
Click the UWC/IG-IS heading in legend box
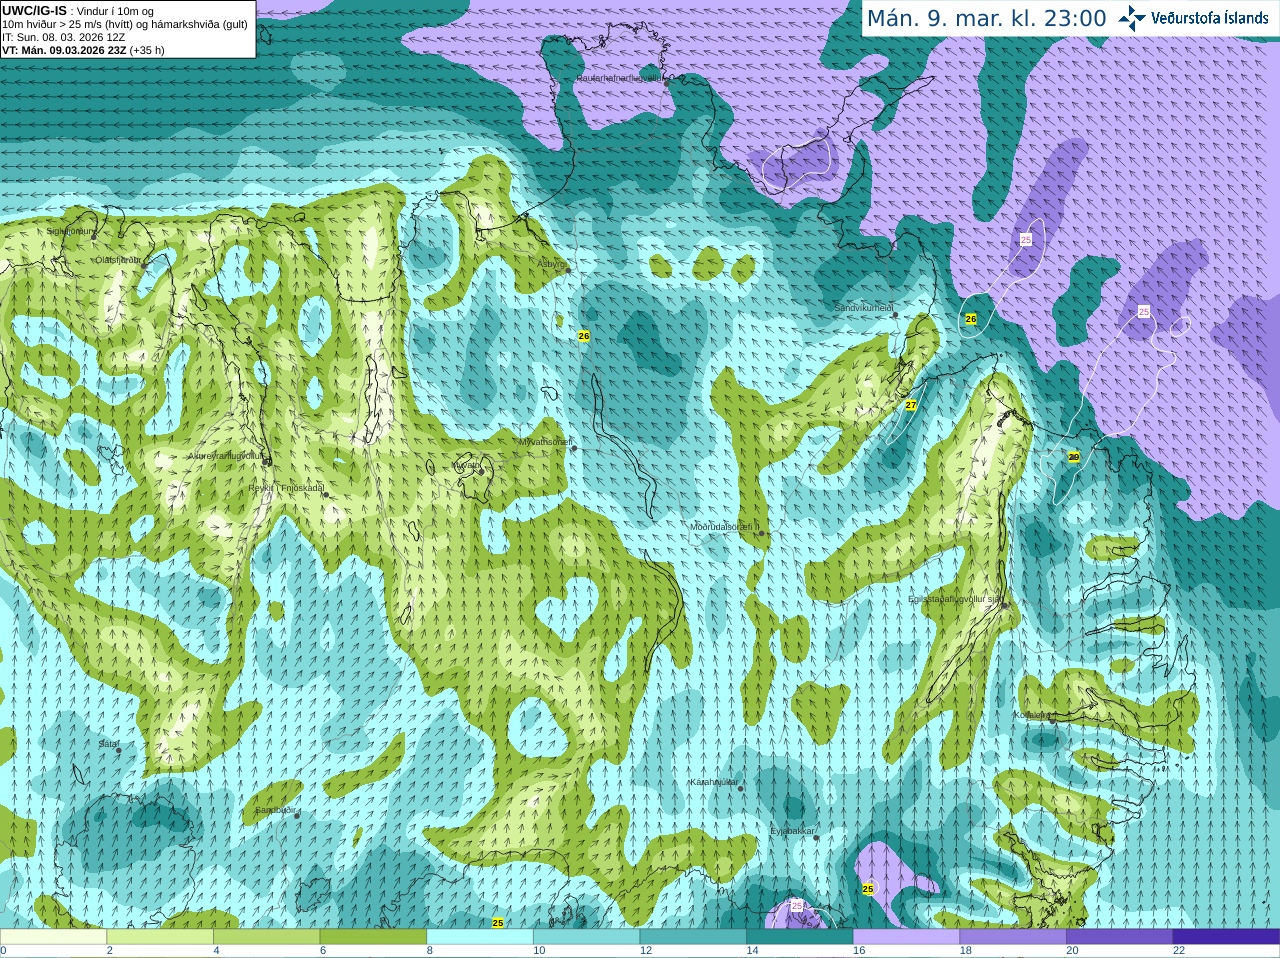pos(34,10)
